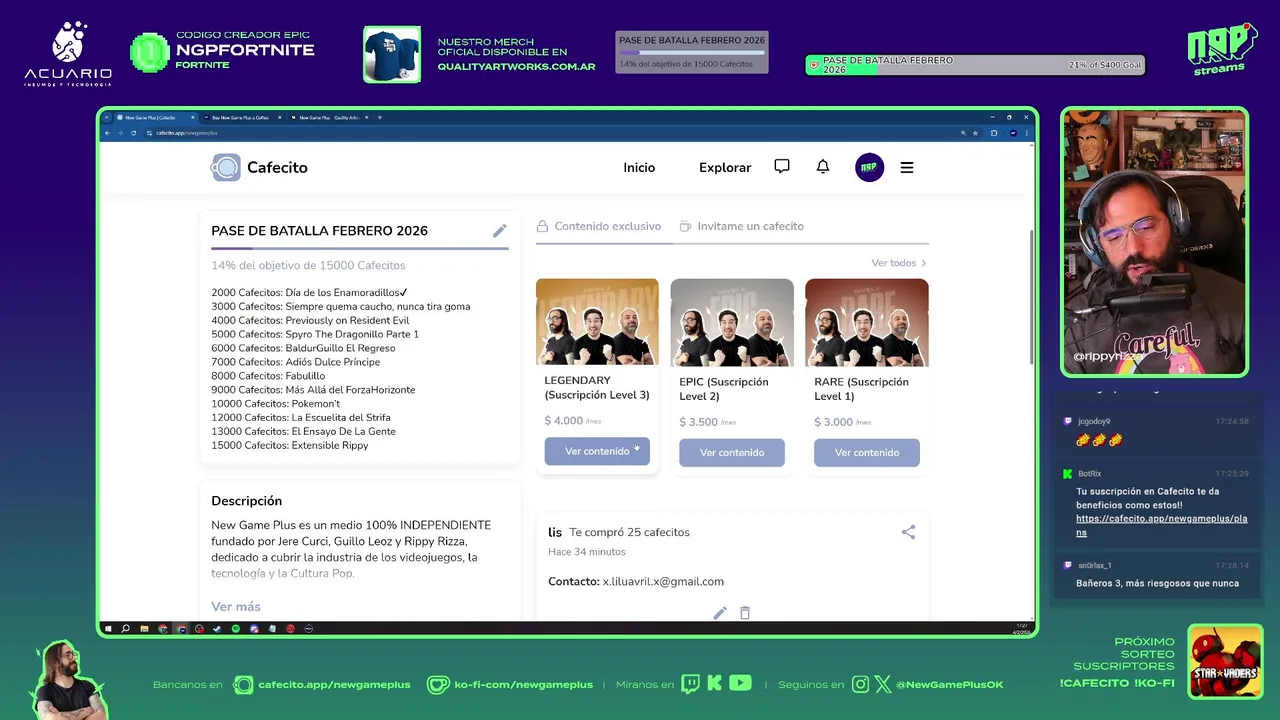Open the browser extensions icon

pyautogui.click(x=994, y=133)
